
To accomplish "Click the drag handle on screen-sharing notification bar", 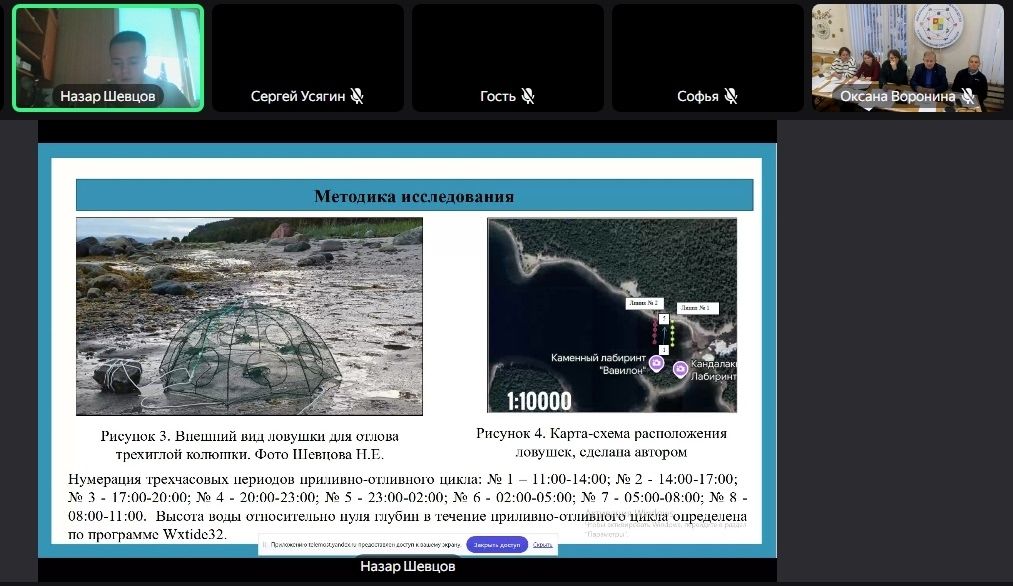I will click(x=264, y=545).
